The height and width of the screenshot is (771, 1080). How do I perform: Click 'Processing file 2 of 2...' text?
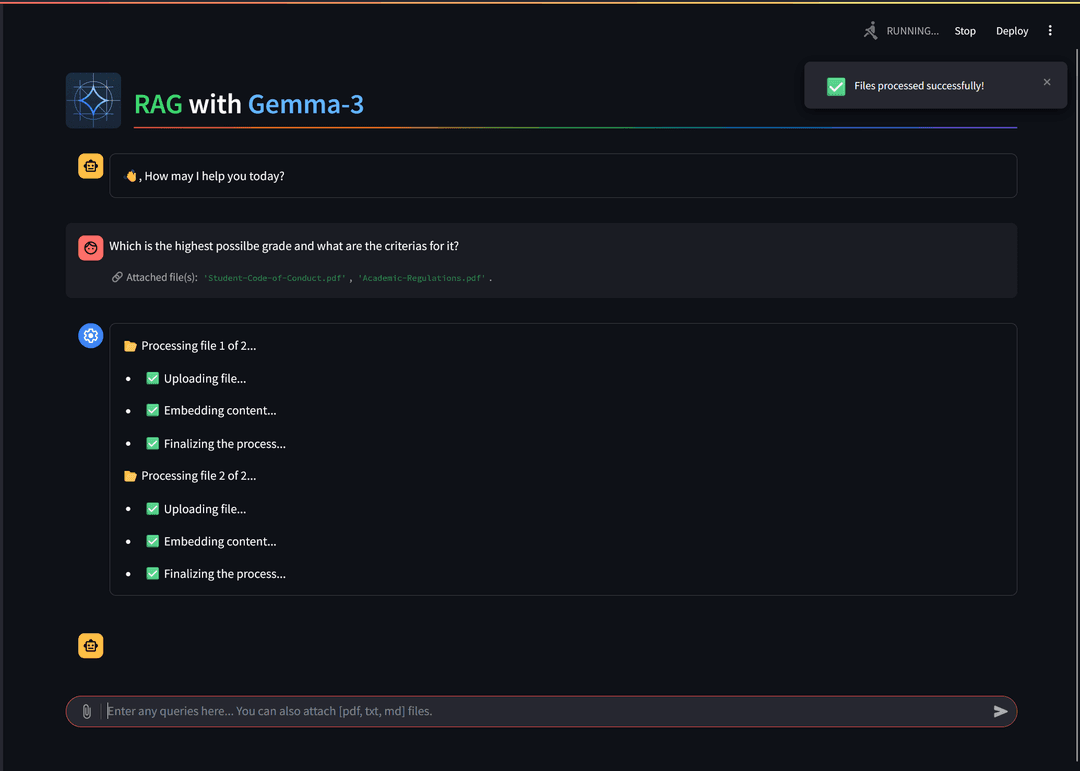click(x=198, y=476)
